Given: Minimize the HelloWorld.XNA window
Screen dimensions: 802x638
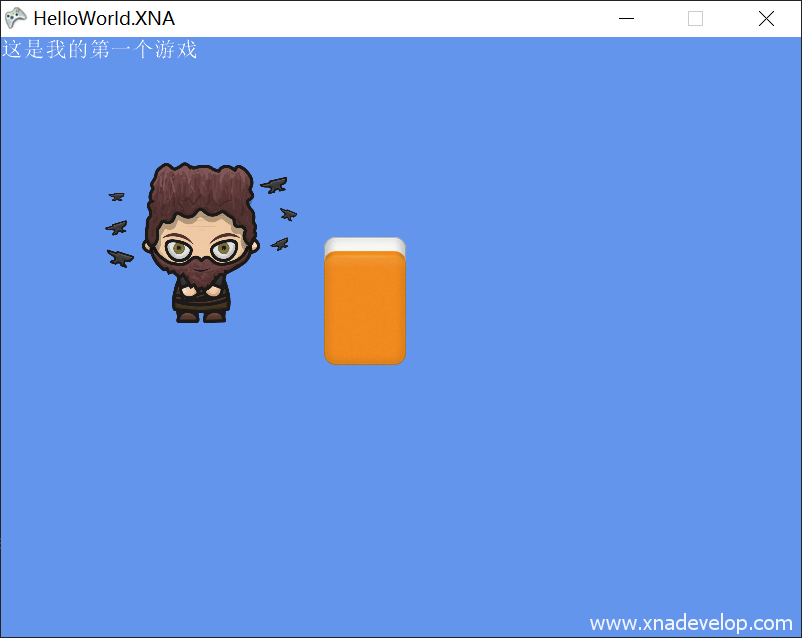Looking at the screenshot, I should point(627,18).
